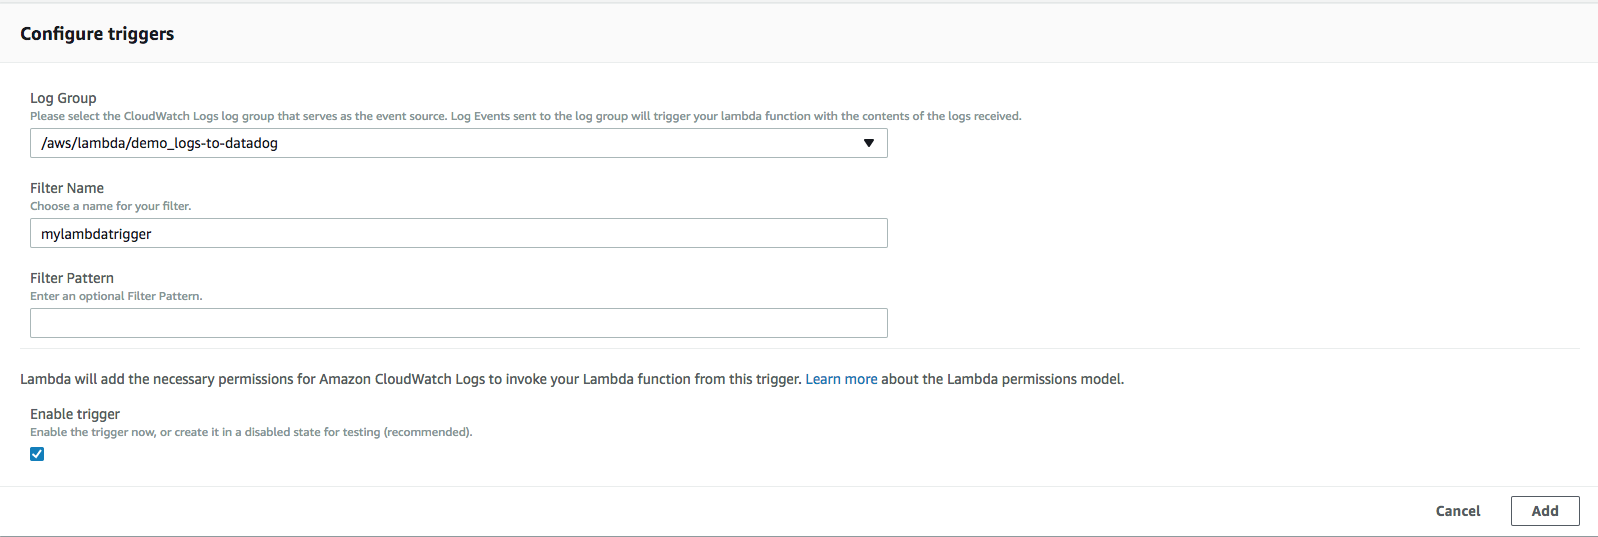Open the Learn more link
The height and width of the screenshot is (537, 1598).
841,379
